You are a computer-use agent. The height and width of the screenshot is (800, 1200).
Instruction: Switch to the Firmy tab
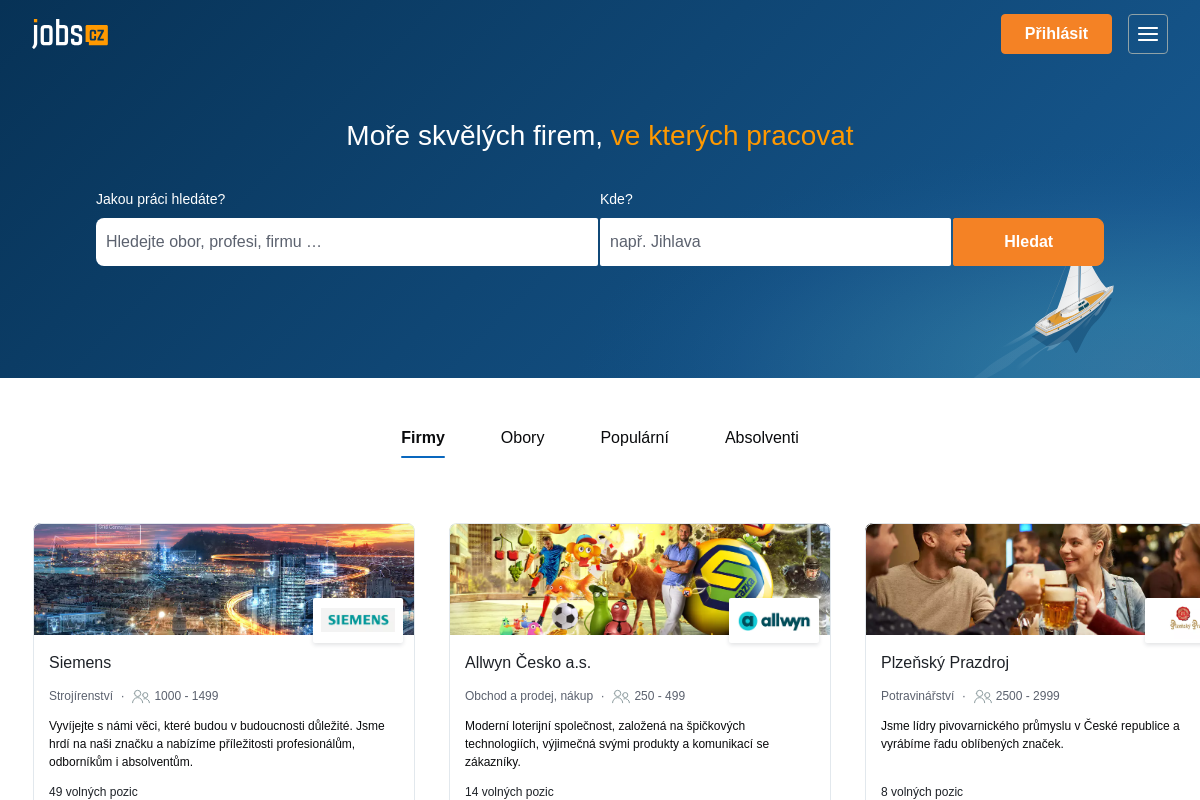point(422,437)
